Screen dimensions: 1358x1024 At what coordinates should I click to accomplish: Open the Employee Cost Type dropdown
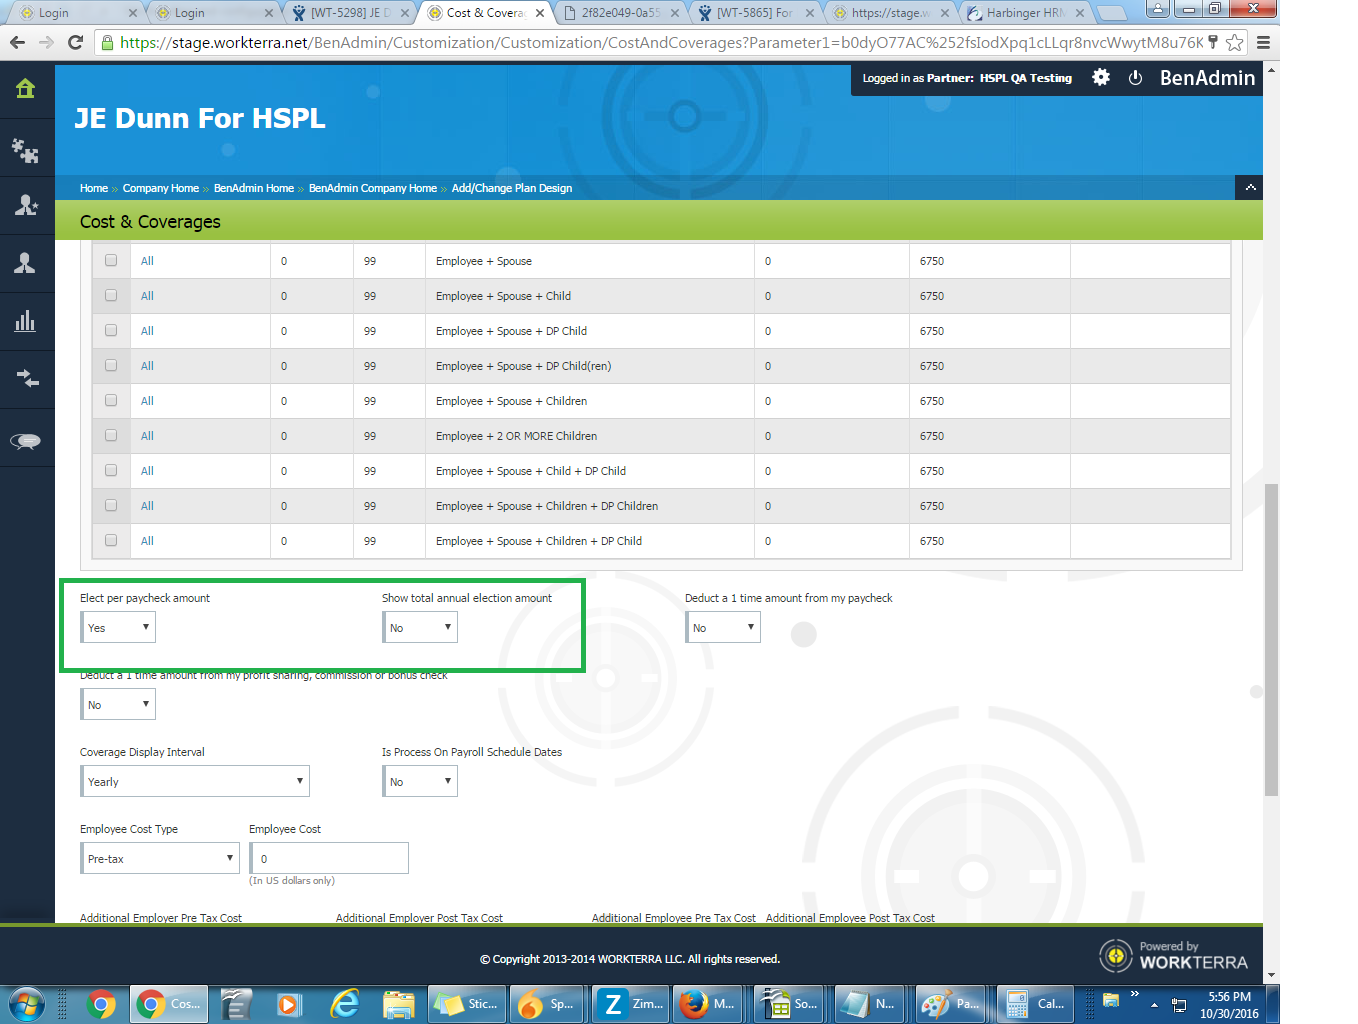pos(160,859)
